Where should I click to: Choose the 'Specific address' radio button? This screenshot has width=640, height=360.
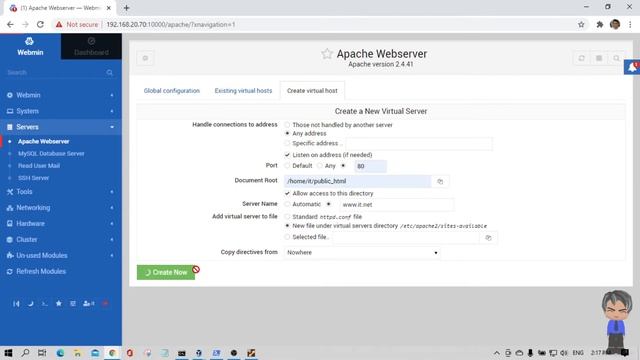pos(287,143)
